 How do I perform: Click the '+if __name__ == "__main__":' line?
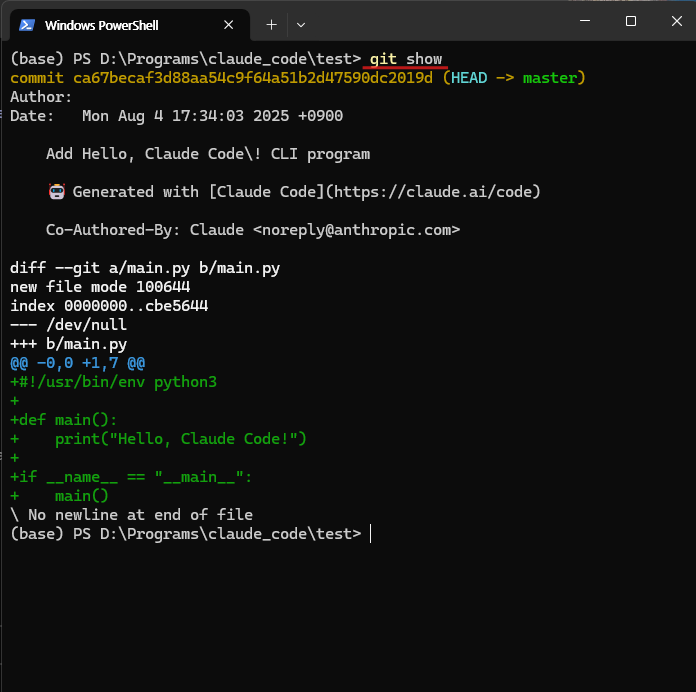click(x=131, y=477)
